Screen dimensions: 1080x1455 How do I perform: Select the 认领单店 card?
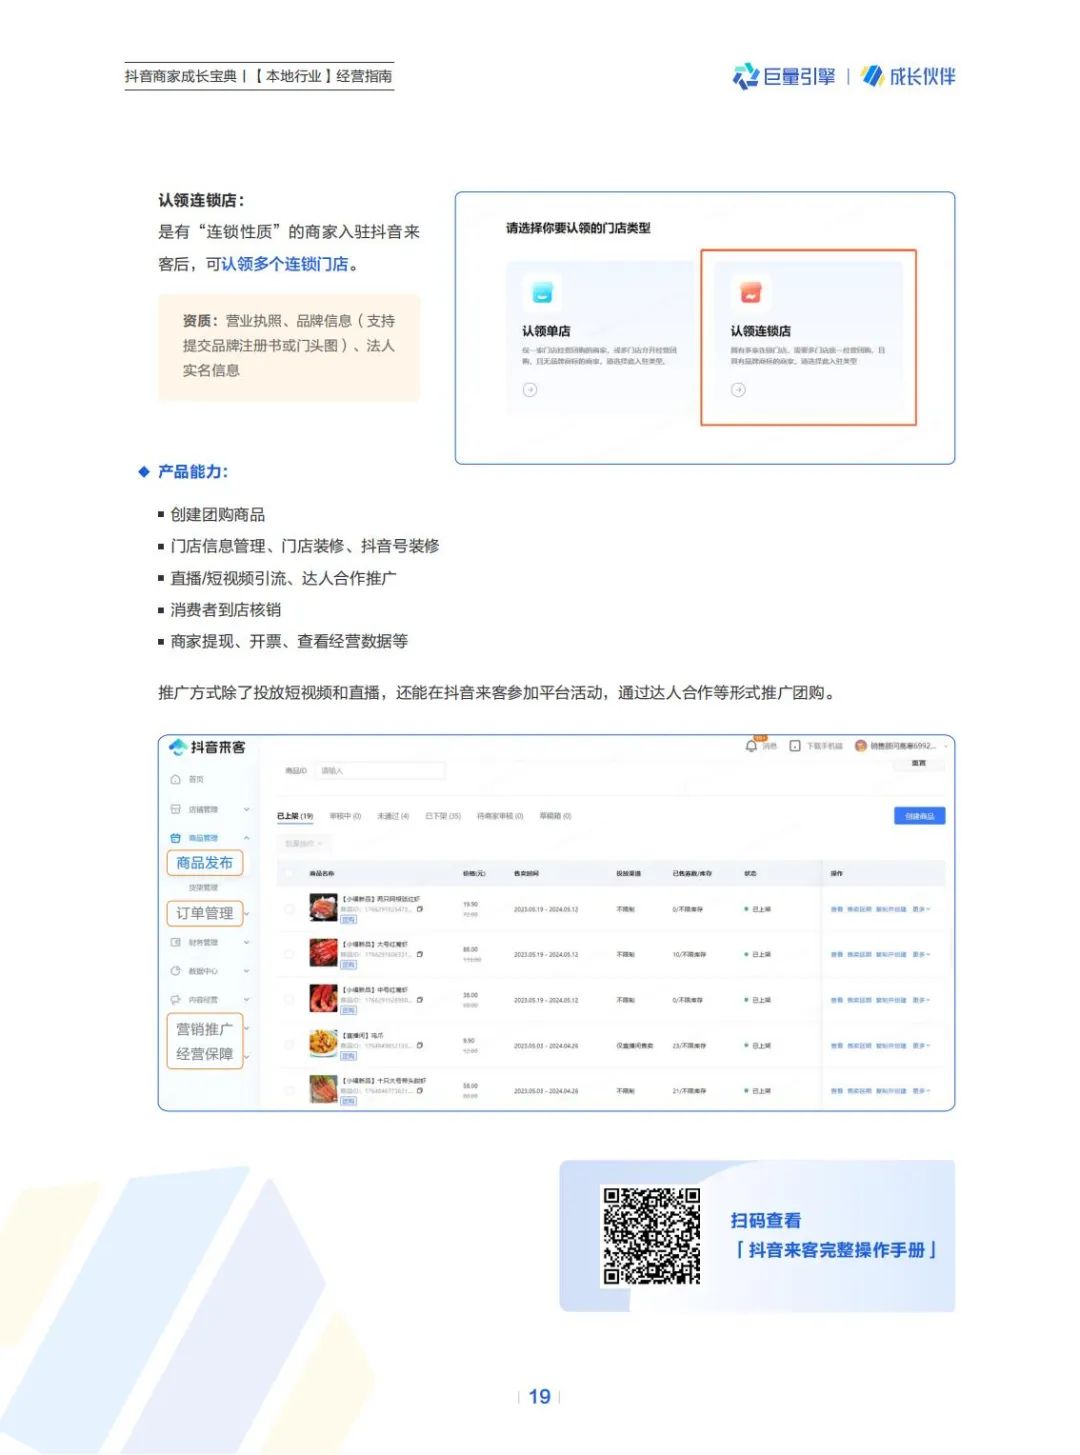click(x=599, y=338)
